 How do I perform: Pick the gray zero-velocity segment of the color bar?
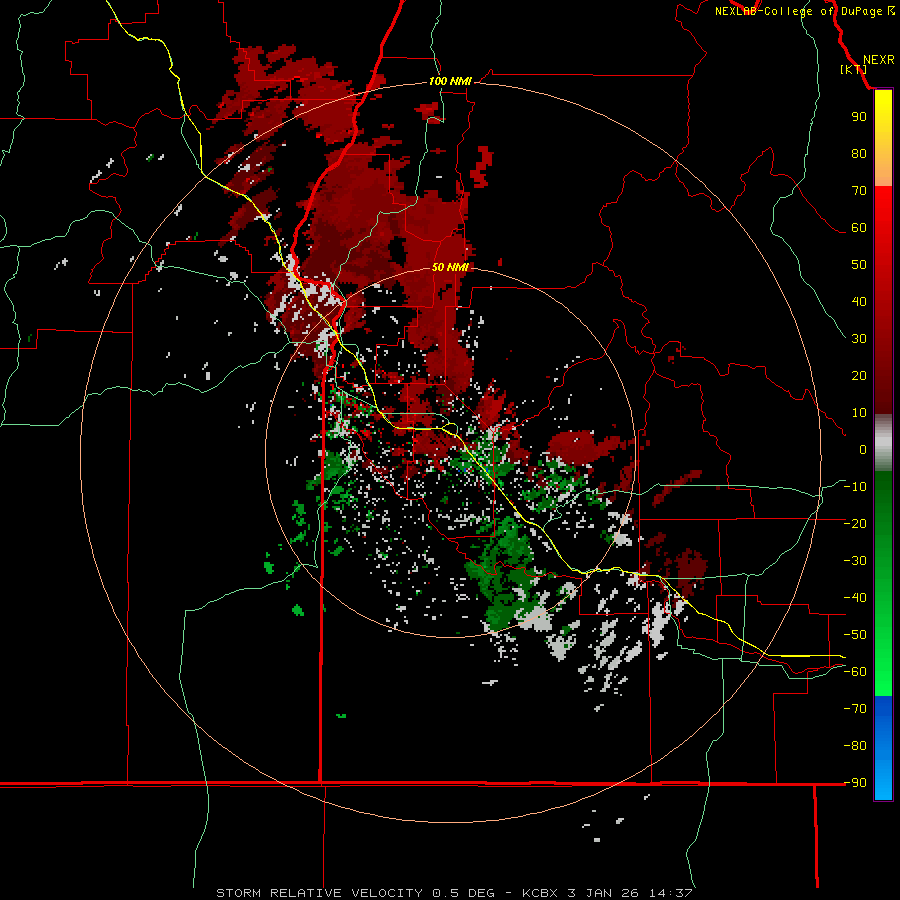(883, 443)
